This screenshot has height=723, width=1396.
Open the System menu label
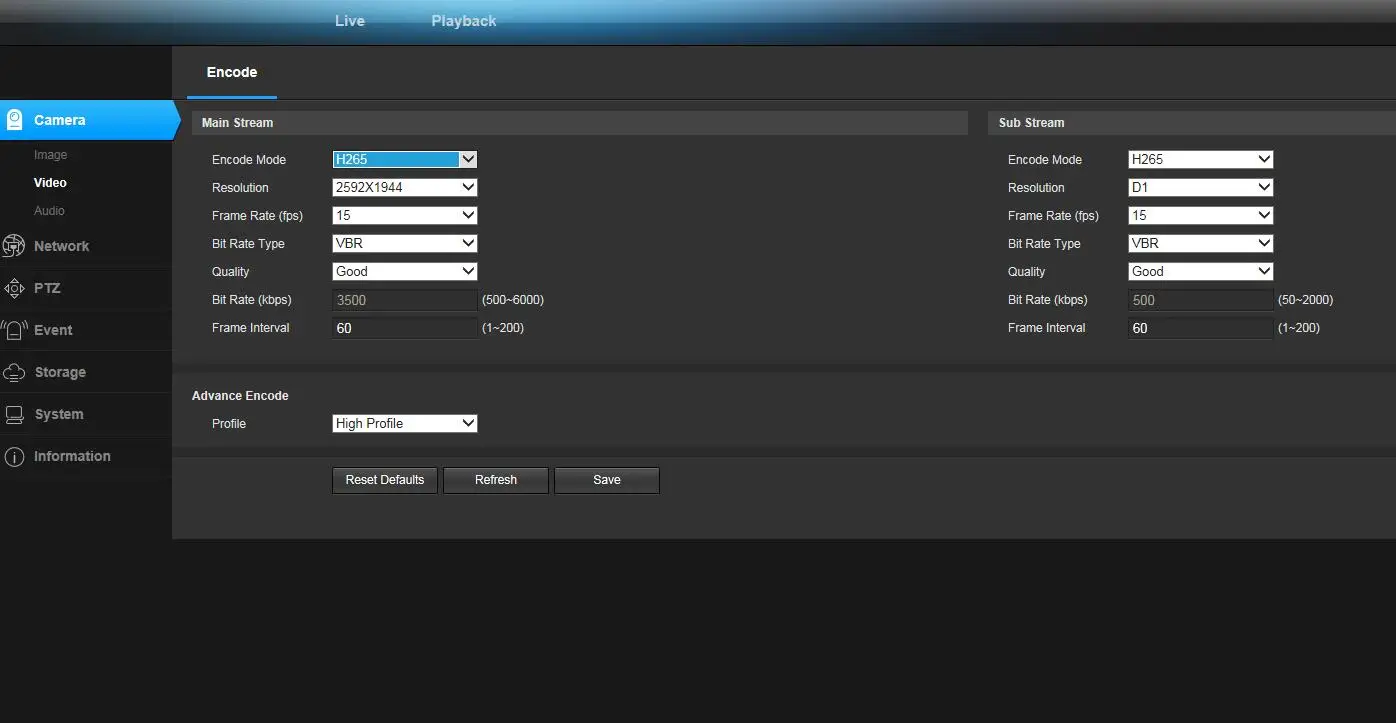[59, 414]
